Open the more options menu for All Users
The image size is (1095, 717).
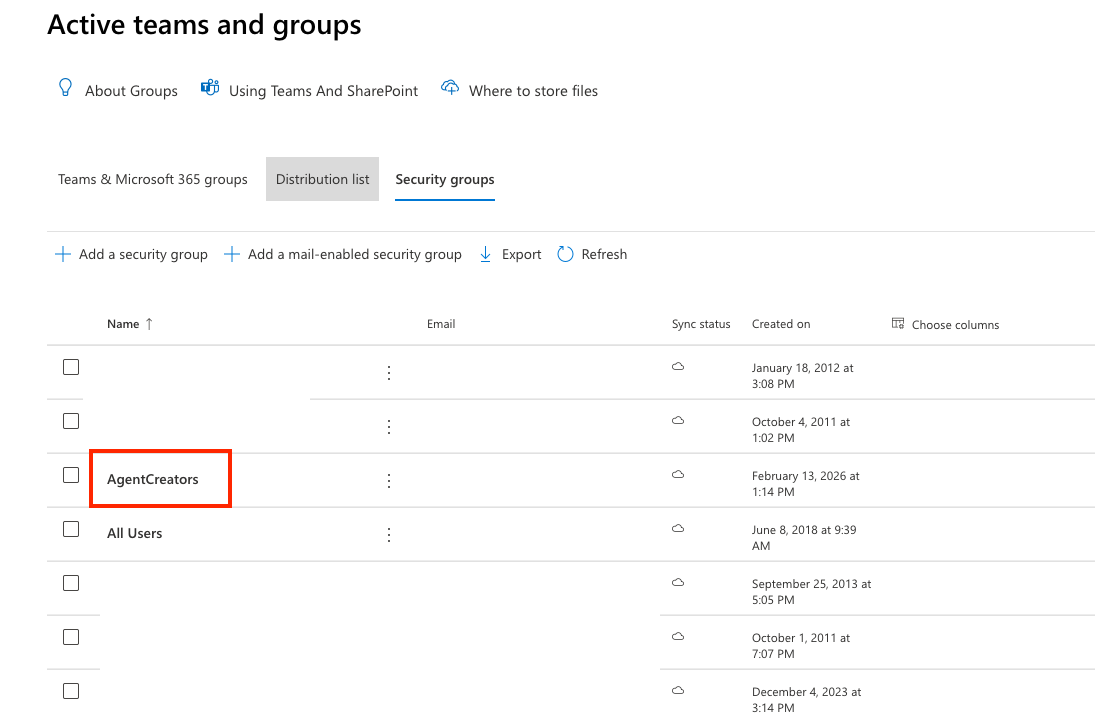pyautogui.click(x=389, y=533)
